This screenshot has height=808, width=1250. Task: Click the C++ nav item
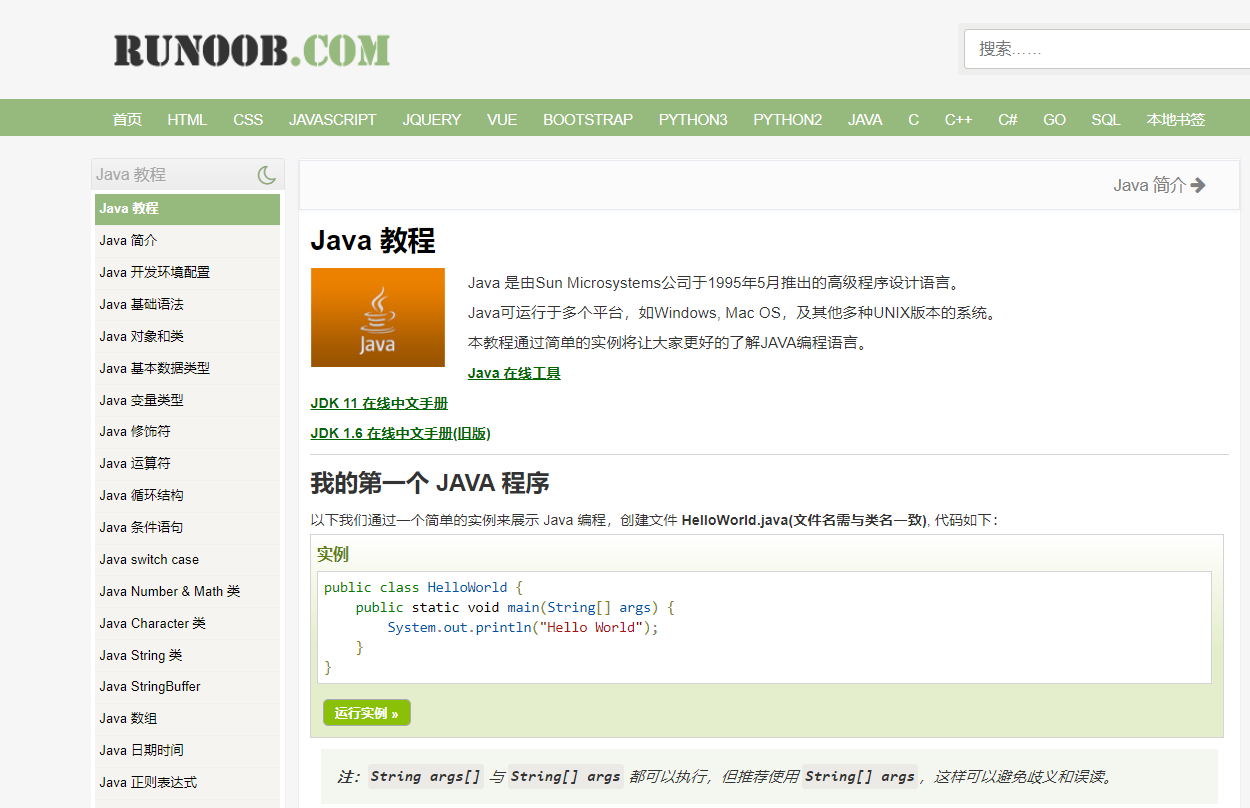tap(958, 119)
